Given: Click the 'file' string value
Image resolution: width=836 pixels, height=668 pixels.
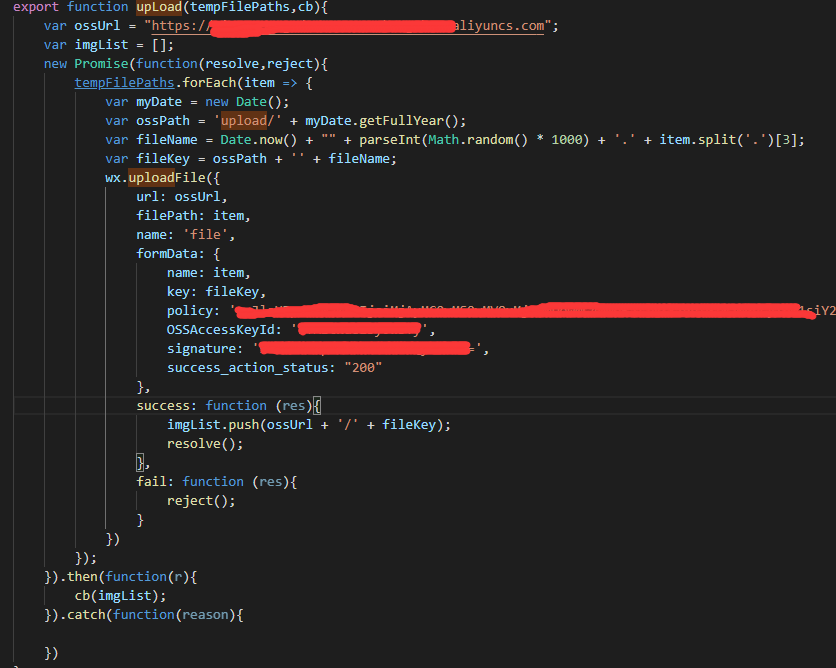Looking at the screenshot, I should point(205,235).
